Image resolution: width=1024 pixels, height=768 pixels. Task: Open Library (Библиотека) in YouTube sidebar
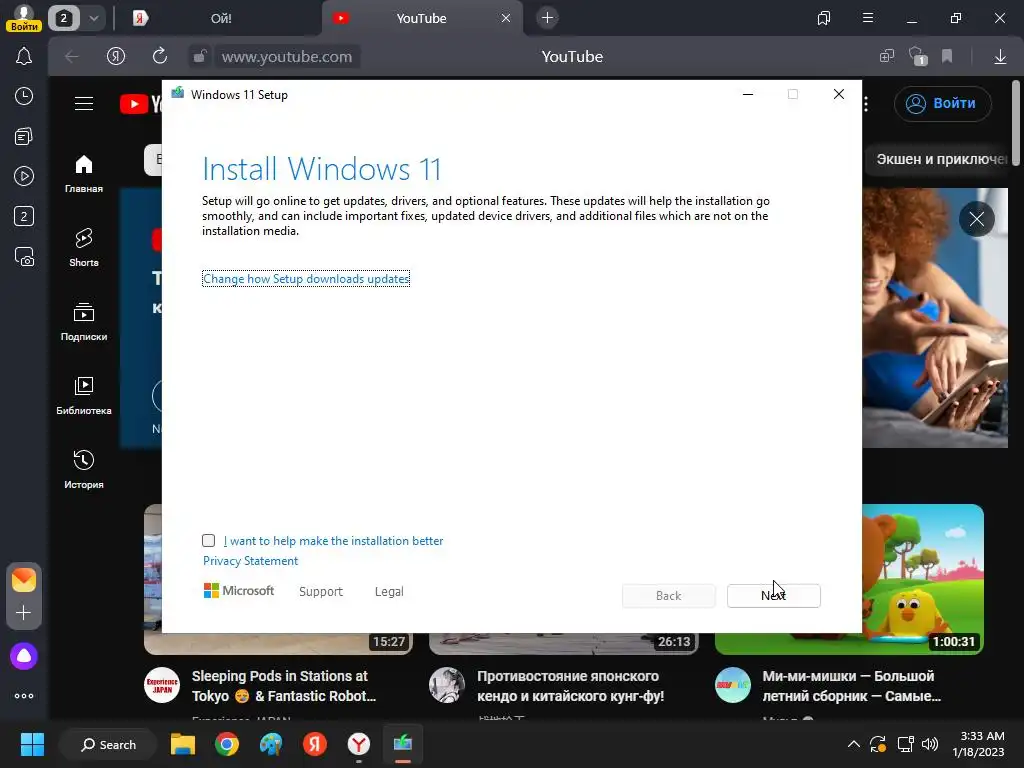84,396
